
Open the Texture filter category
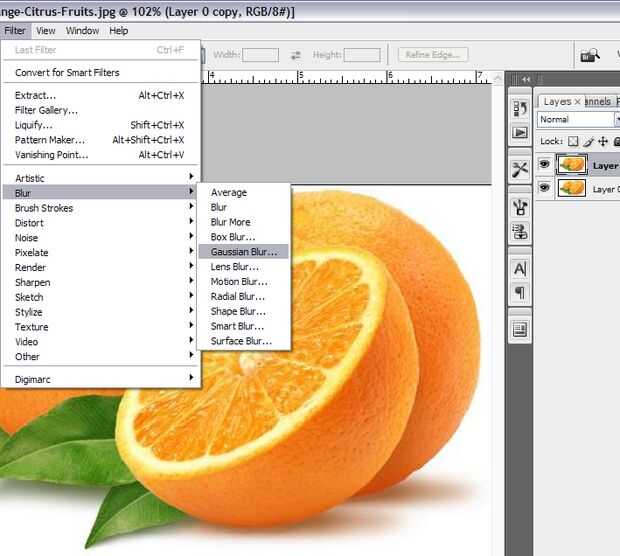[101, 327]
